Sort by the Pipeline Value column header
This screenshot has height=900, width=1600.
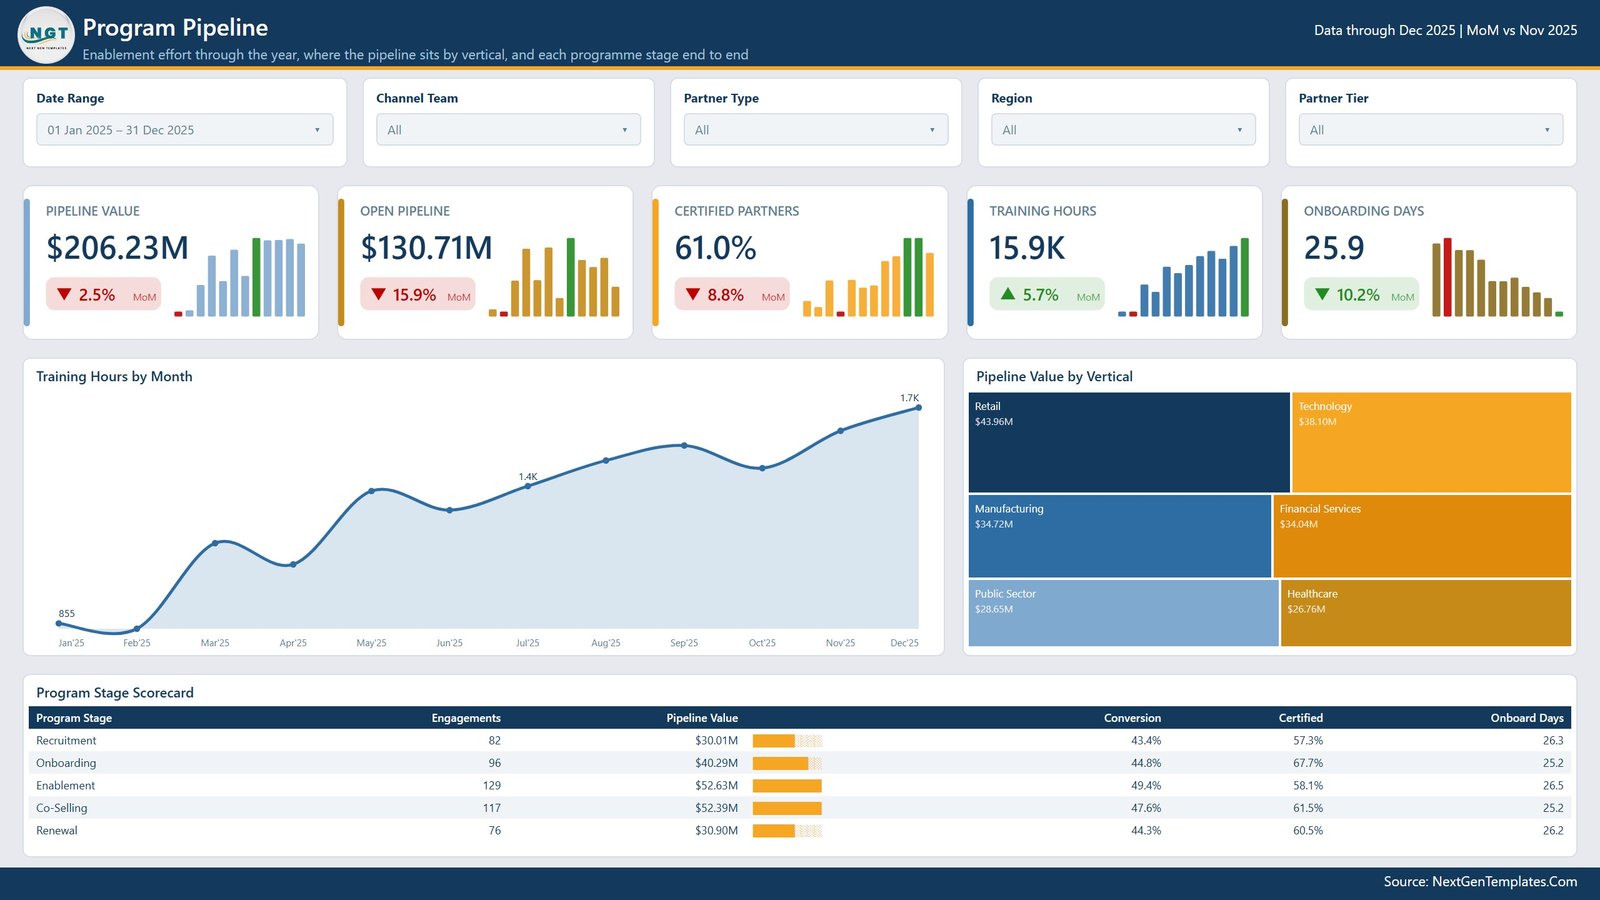[x=702, y=718]
